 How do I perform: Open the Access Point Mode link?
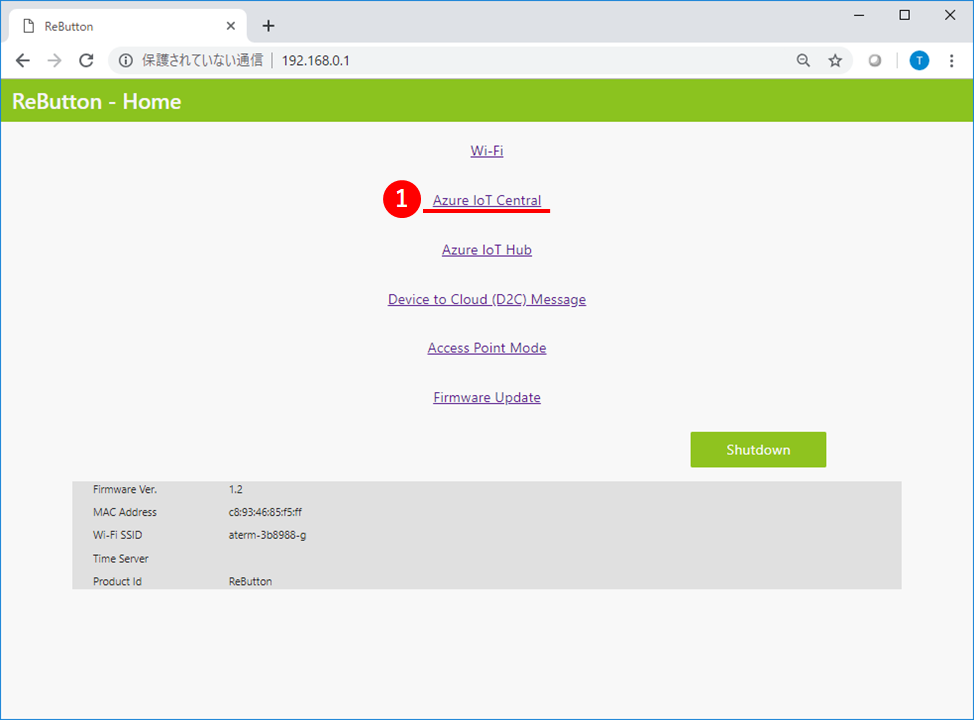pos(486,348)
